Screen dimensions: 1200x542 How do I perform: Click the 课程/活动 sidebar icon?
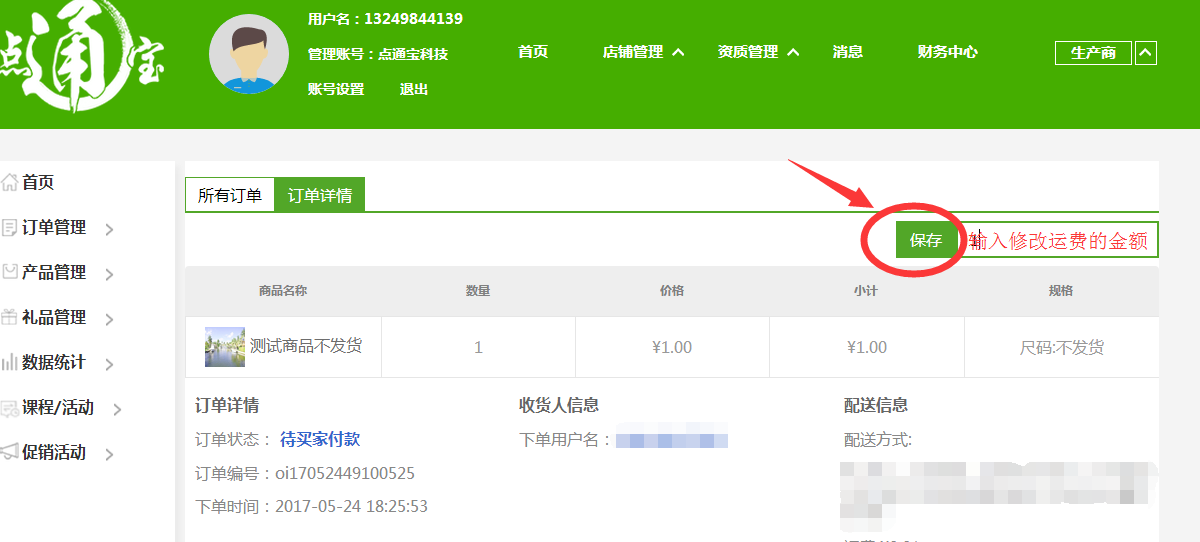click(10, 408)
